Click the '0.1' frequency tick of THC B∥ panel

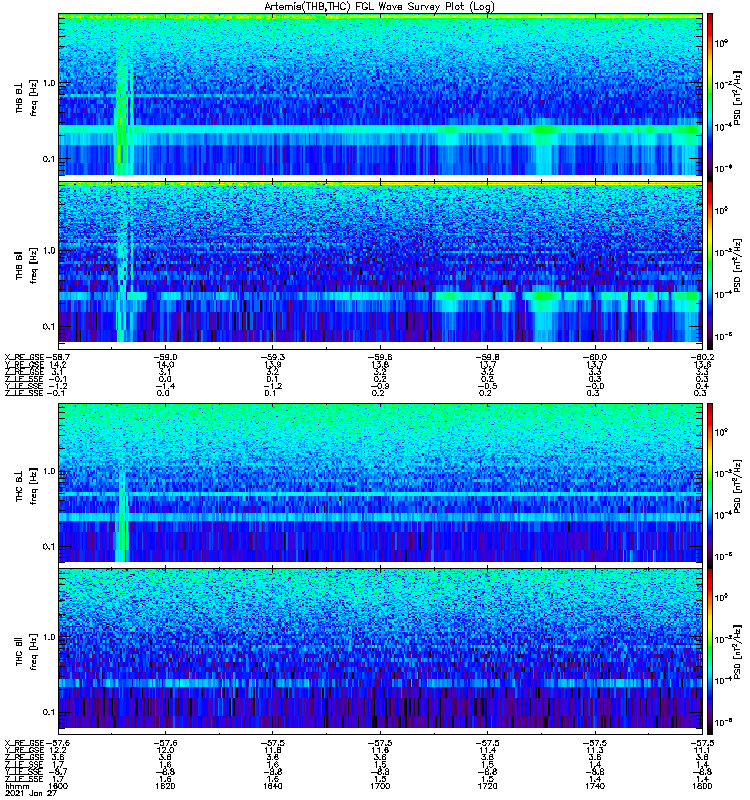(x=49, y=712)
